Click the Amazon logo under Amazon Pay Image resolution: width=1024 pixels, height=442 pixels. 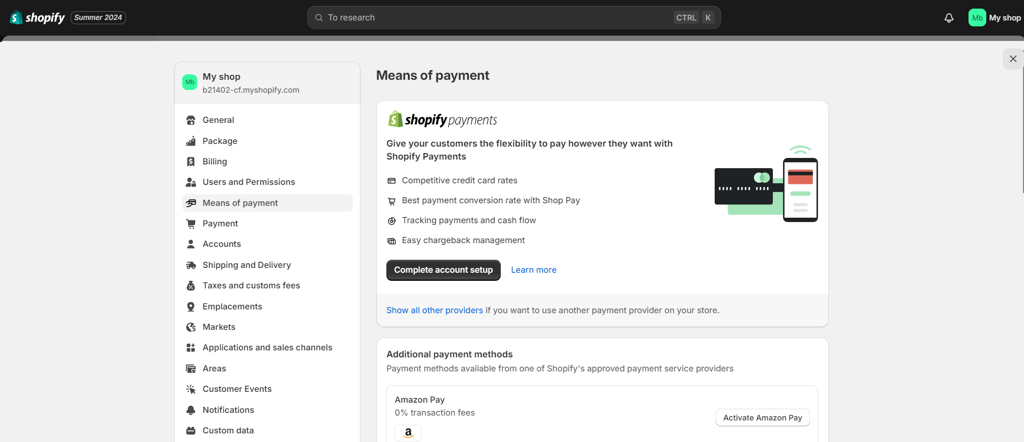click(x=408, y=433)
